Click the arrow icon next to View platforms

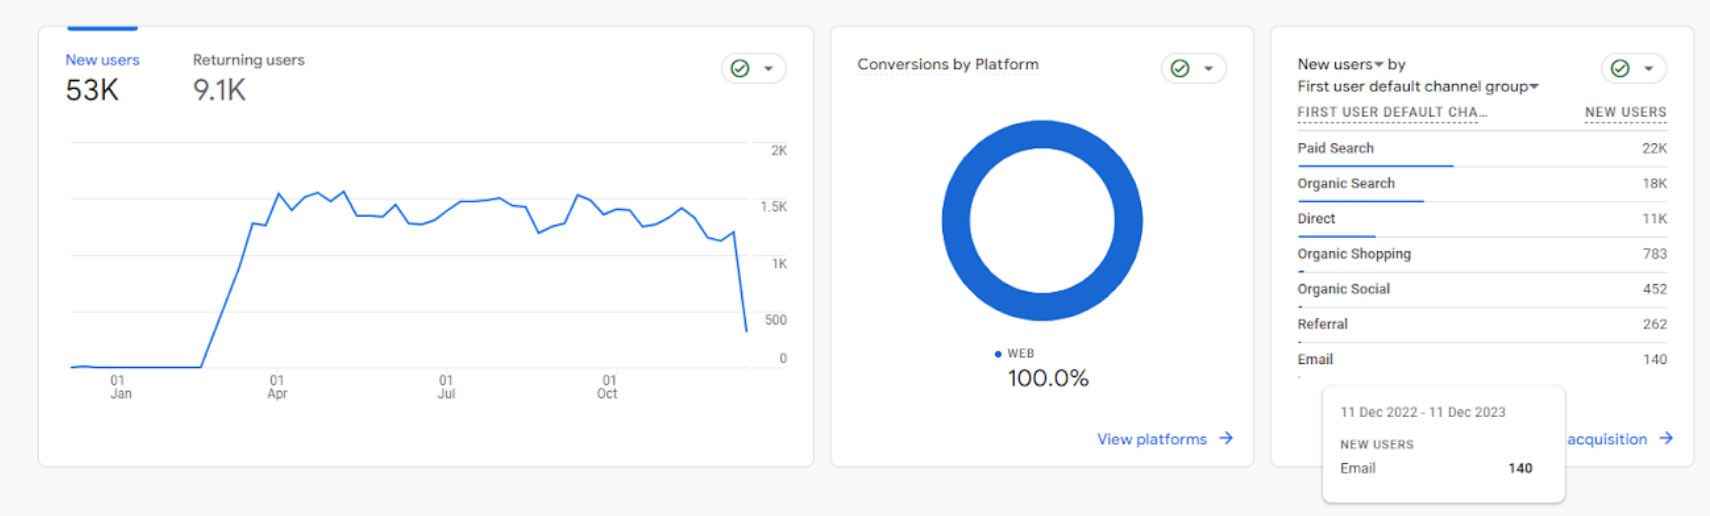(x=1226, y=438)
